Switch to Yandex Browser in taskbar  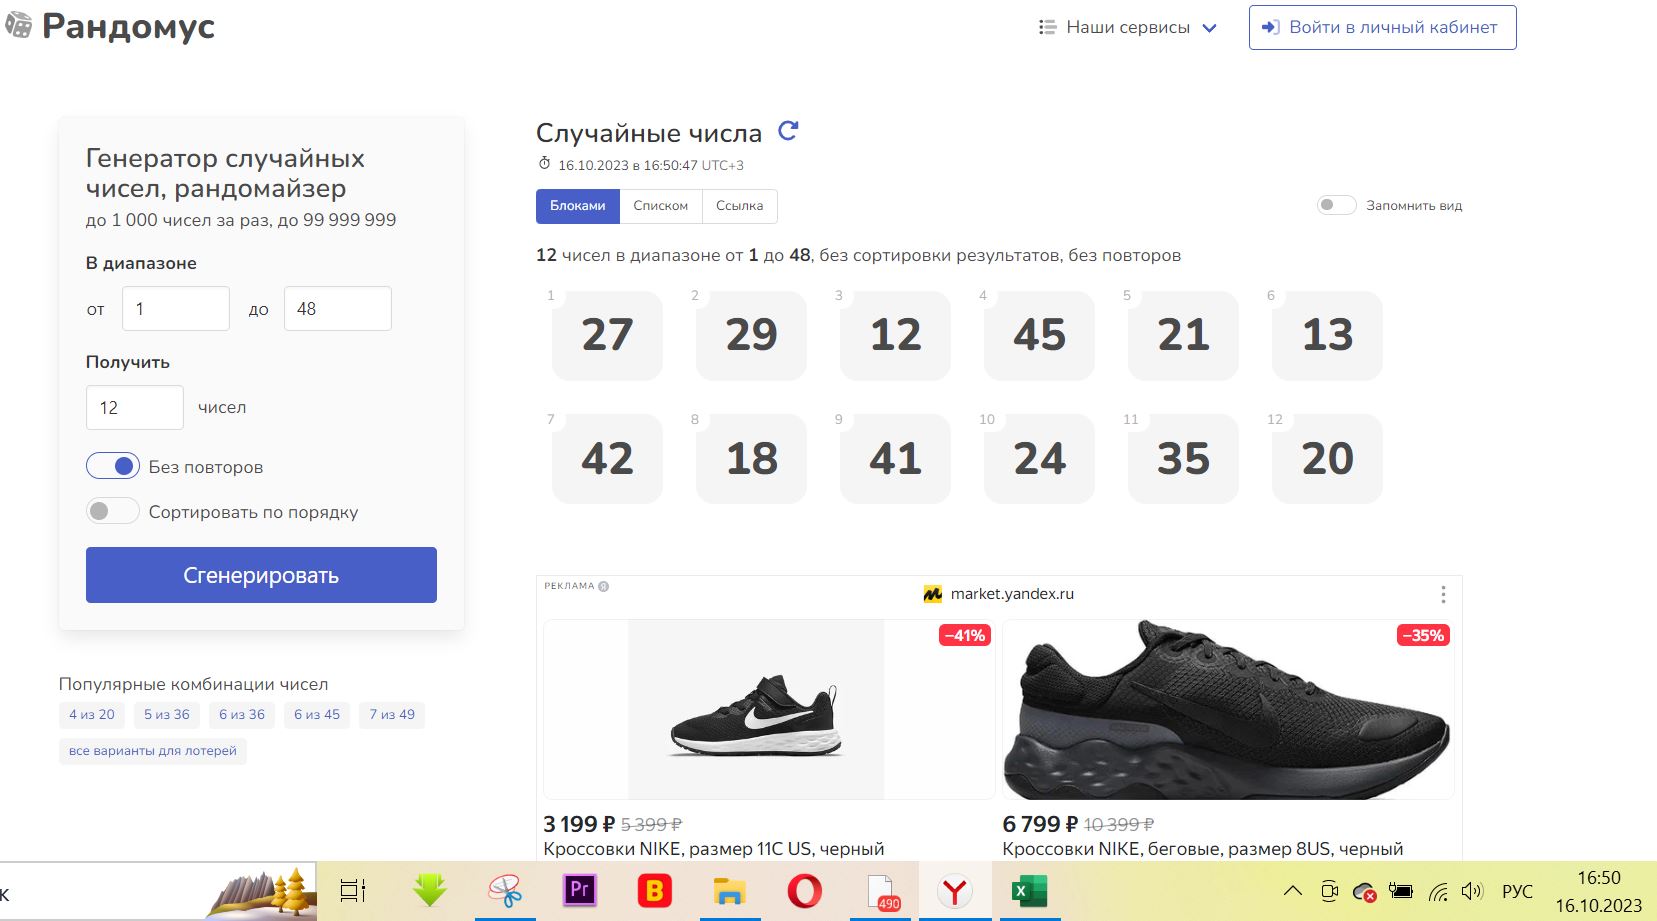955,890
